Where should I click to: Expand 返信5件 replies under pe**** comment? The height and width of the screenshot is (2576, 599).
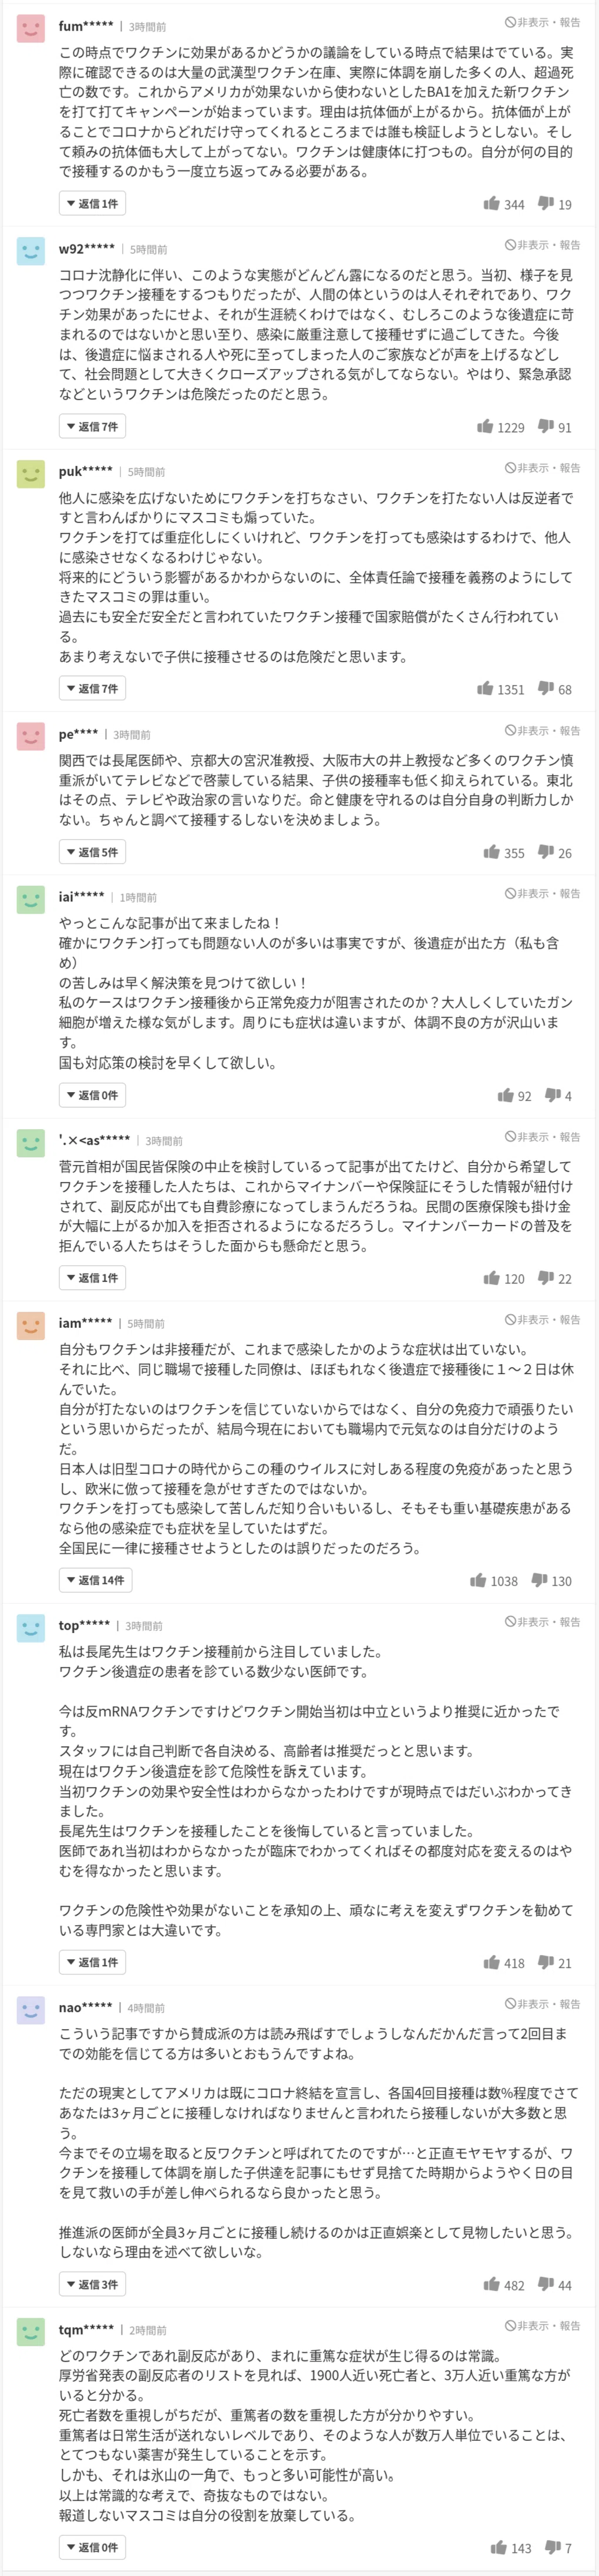92,853
